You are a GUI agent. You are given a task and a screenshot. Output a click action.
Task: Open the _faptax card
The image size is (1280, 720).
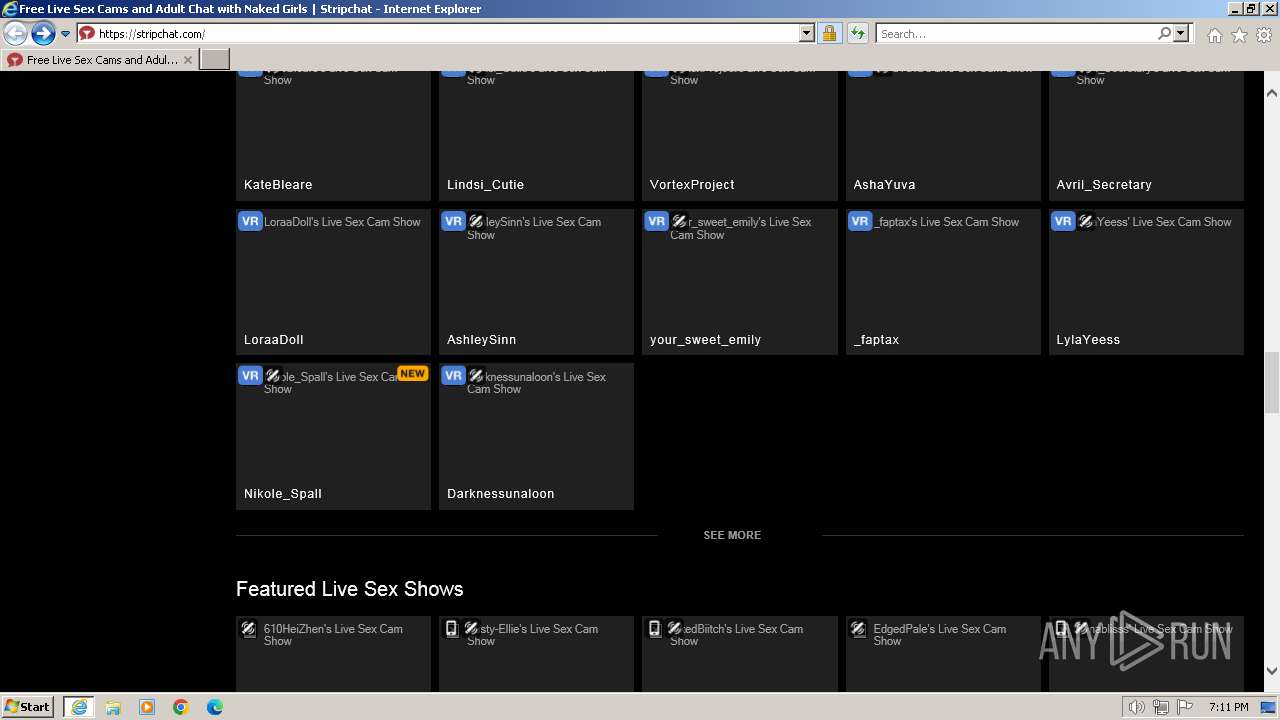pos(943,282)
